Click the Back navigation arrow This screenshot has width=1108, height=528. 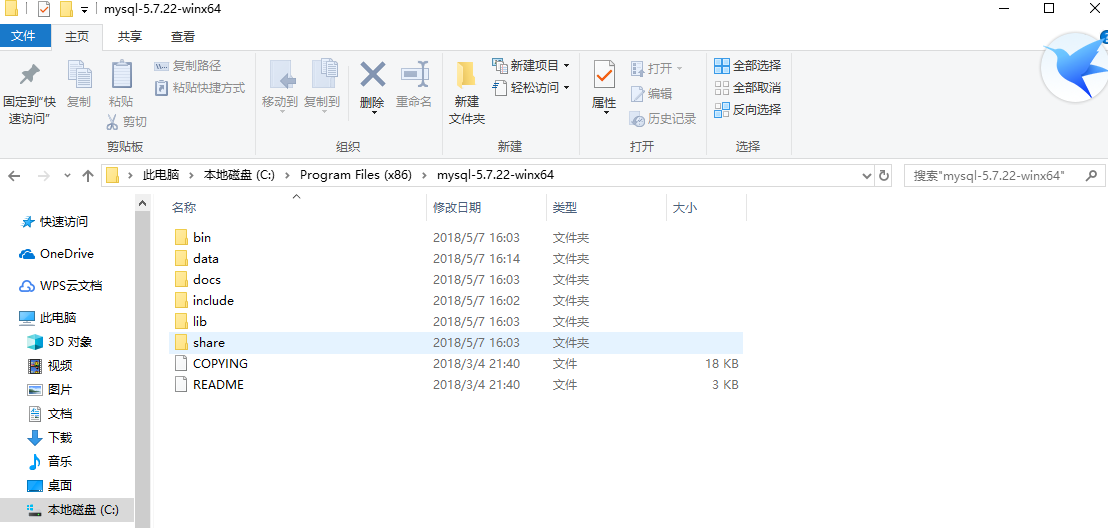pyautogui.click(x=15, y=176)
